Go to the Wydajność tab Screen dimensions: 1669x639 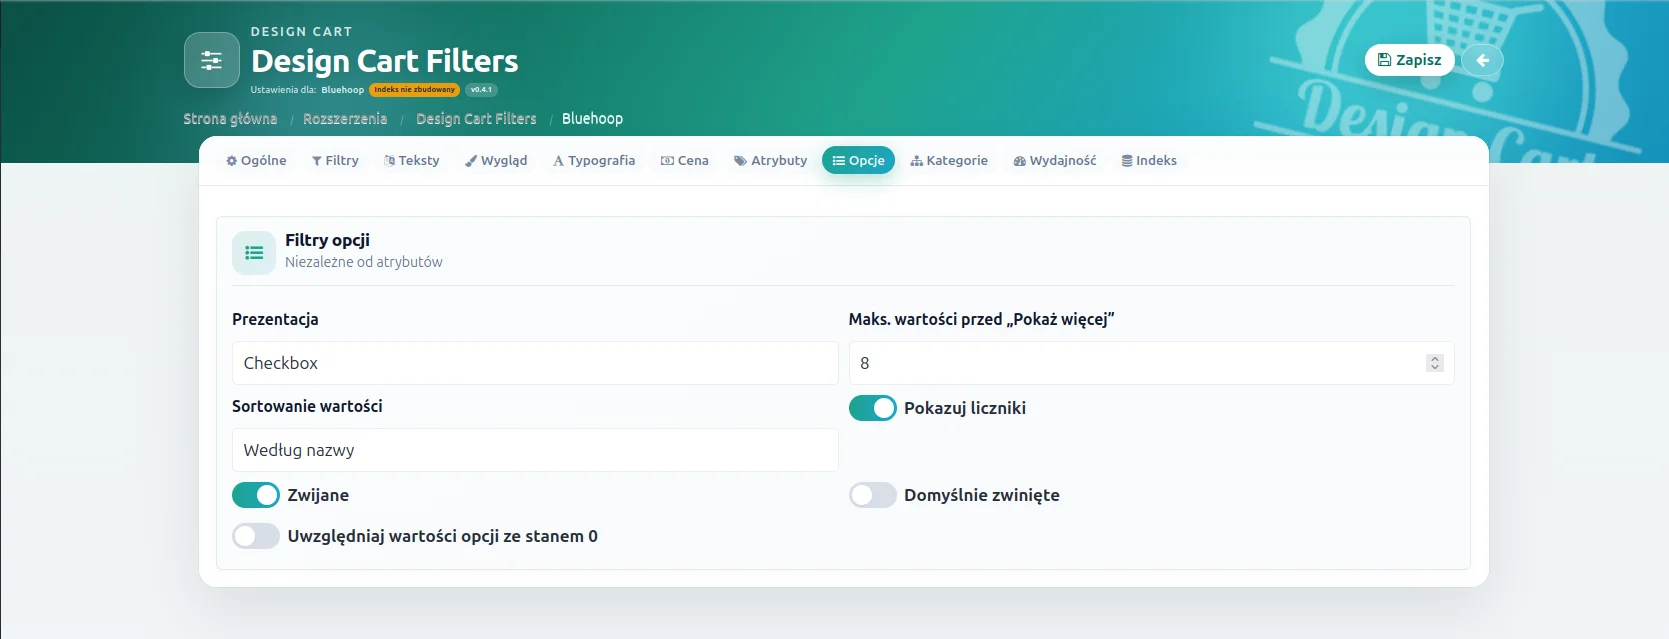point(1055,160)
